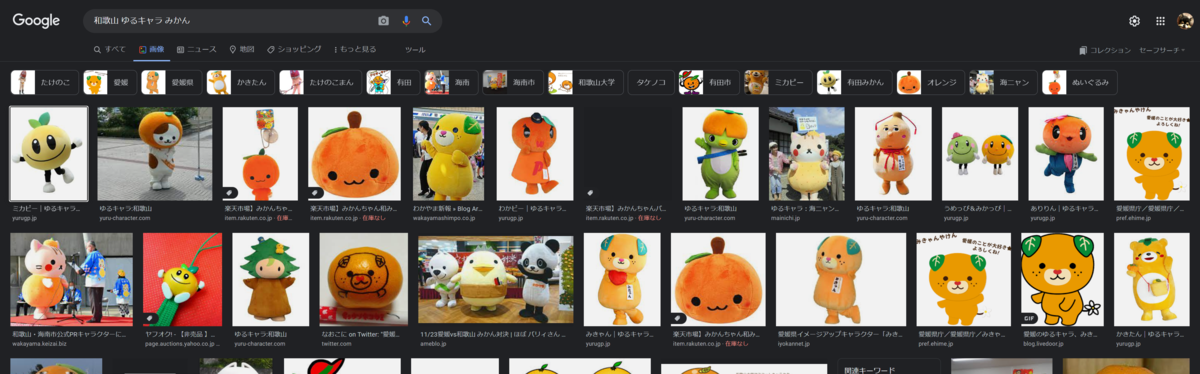
Task: Filter by 和歌山大学 chip
Action: pyautogui.click(x=587, y=82)
